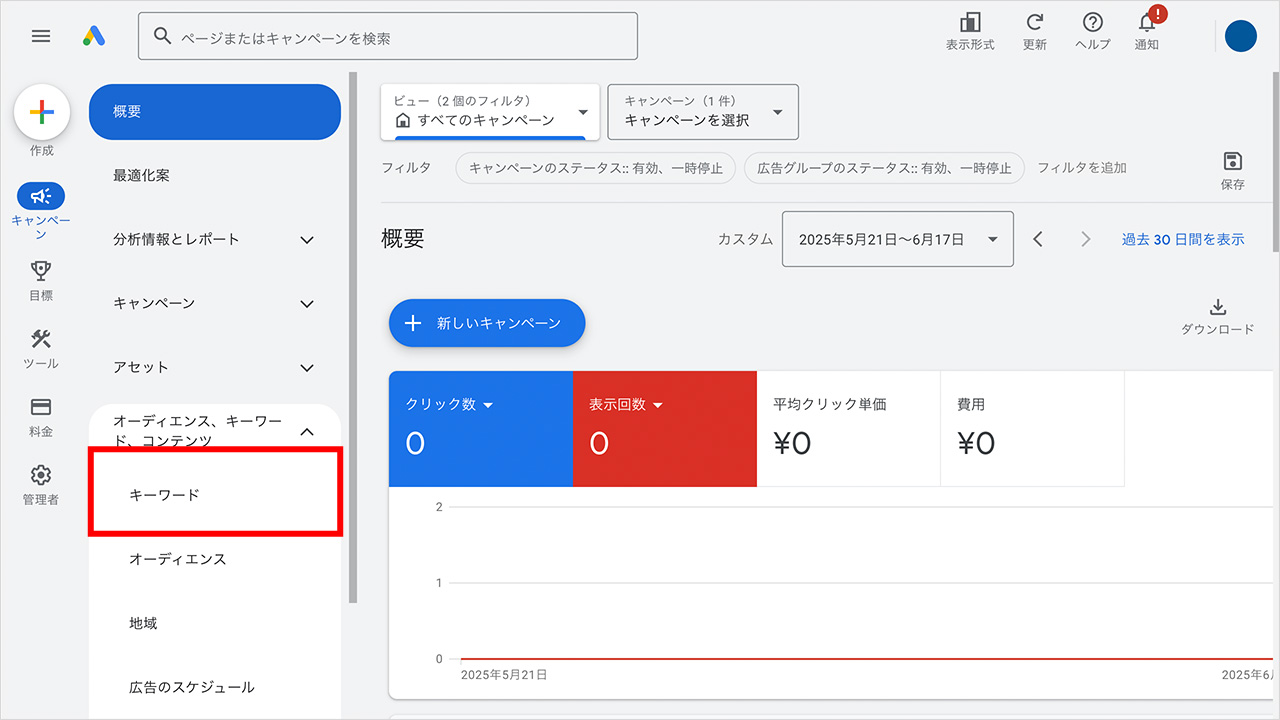This screenshot has width=1280, height=720.
Task: Click the 新しいキャンペーン button
Action: [x=487, y=323]
